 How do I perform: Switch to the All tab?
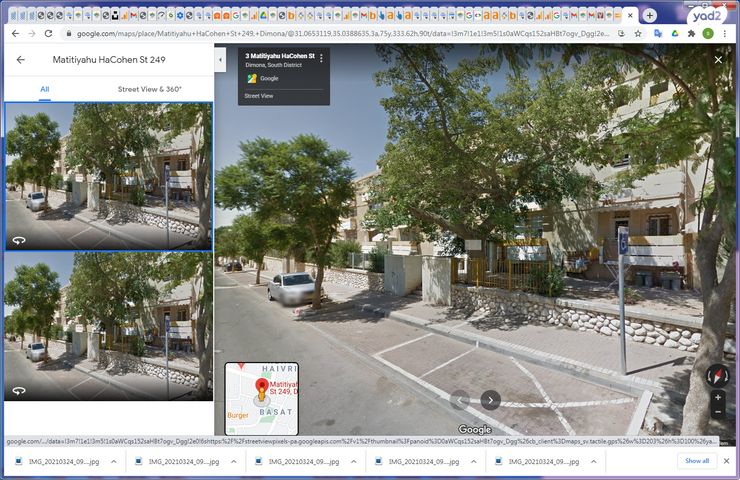[44, 89]
